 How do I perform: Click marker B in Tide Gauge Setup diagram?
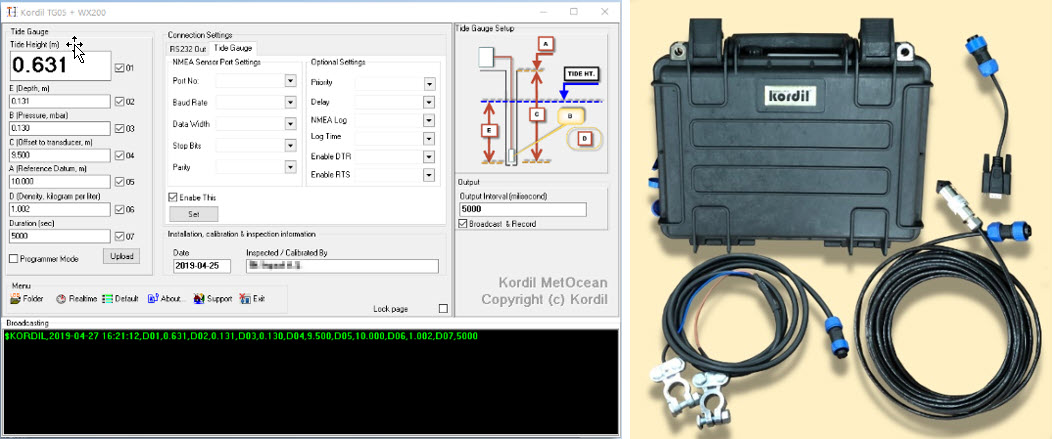coord(570,116)
